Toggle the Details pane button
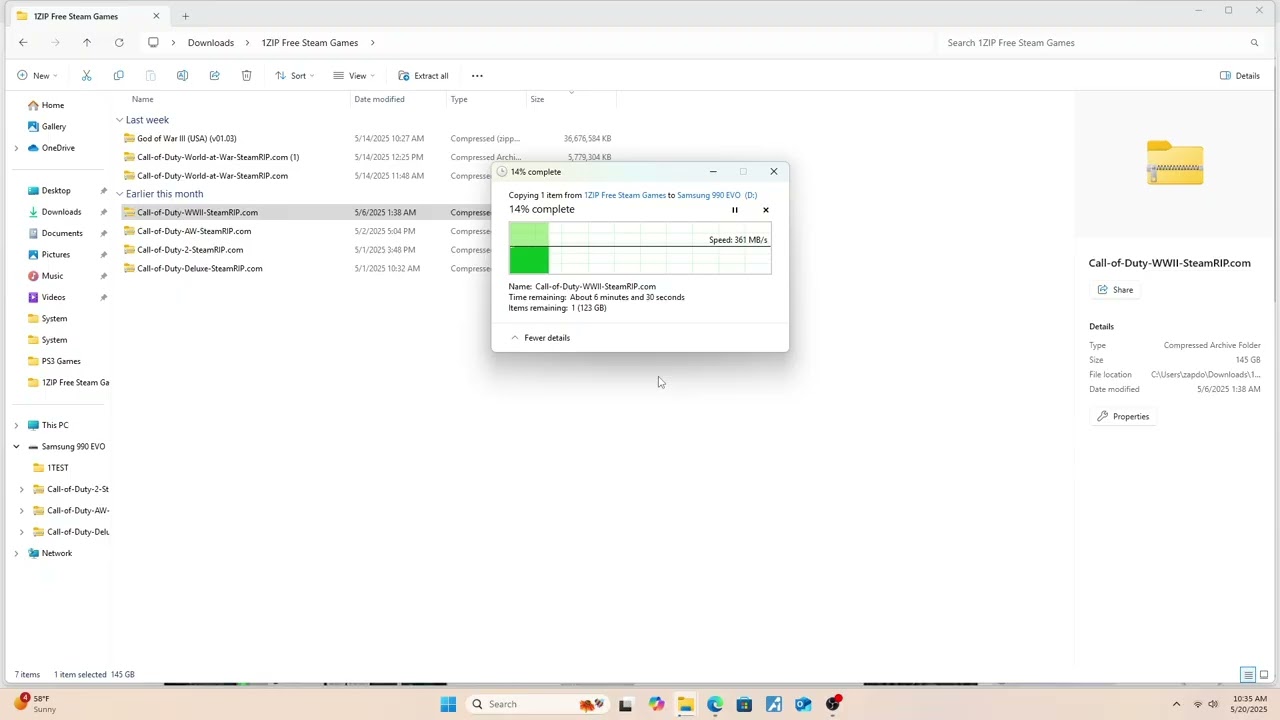Viewport: 1280px width, 720px height. (1240, 76)
